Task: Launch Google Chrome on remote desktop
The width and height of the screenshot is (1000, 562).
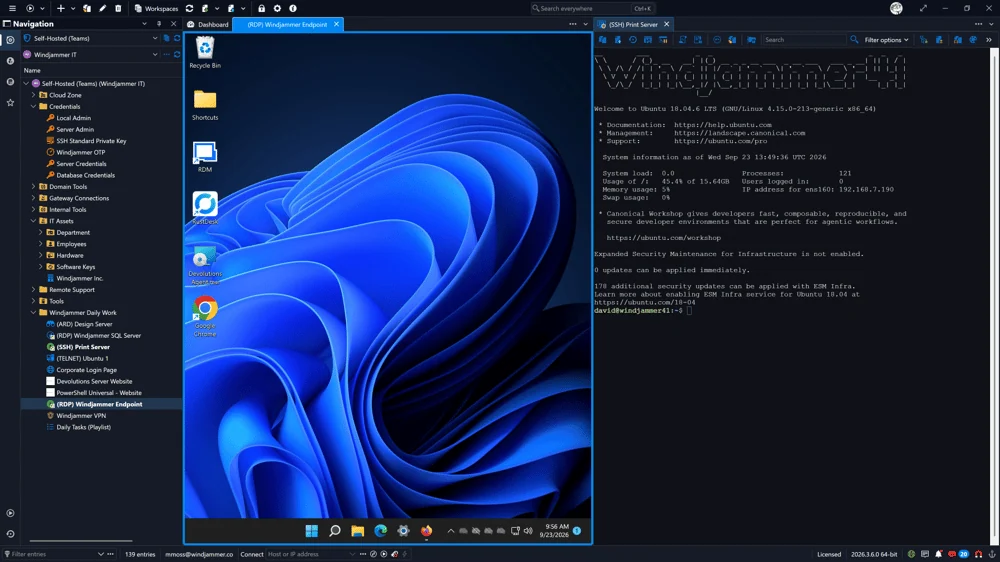Action: pyautogui.click(x=205, y=316)
